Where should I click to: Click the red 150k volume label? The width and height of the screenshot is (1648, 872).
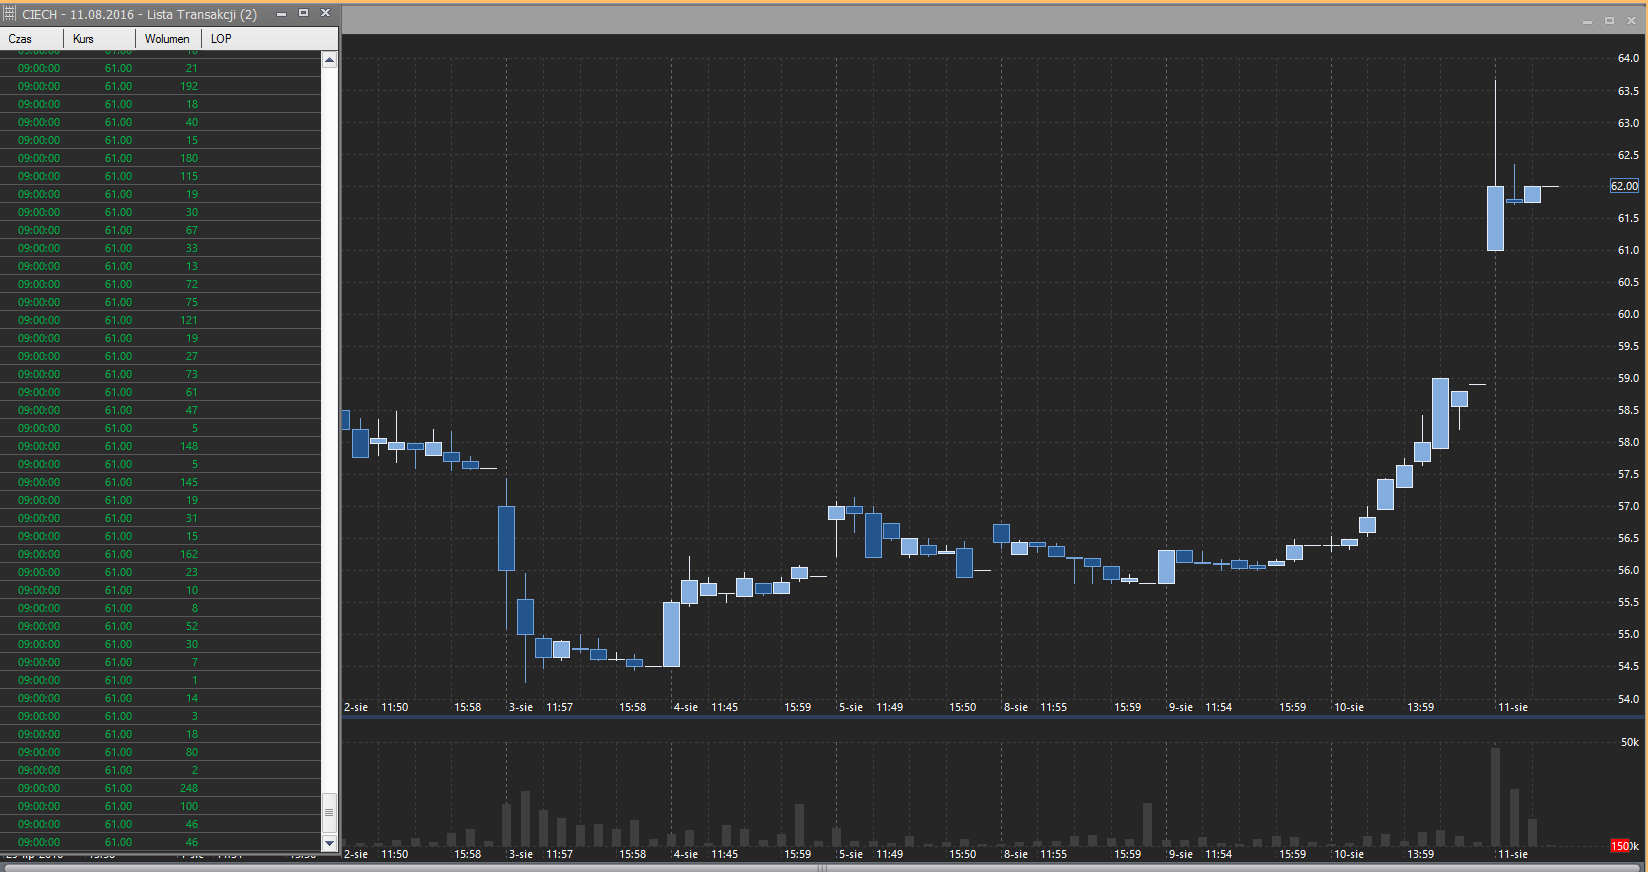tap(1622, 846)
